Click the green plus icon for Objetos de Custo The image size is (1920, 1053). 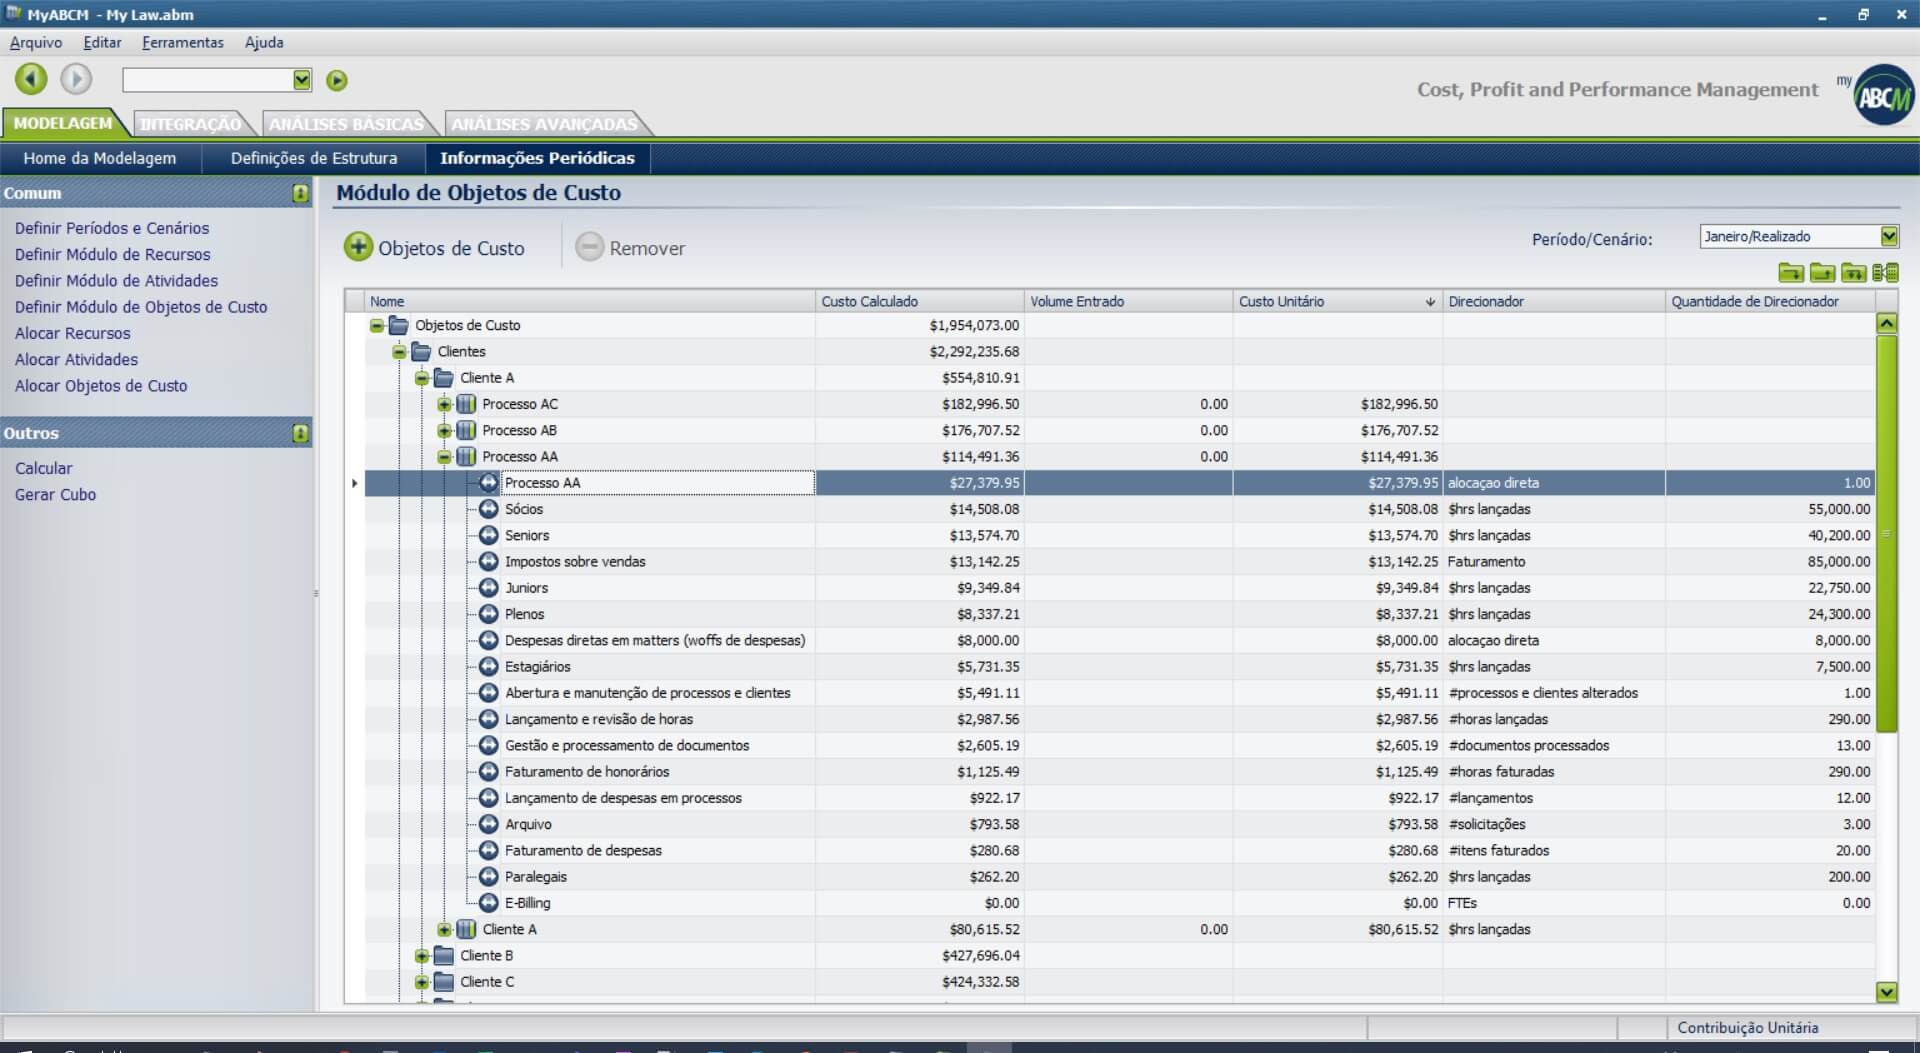point(358,247)
